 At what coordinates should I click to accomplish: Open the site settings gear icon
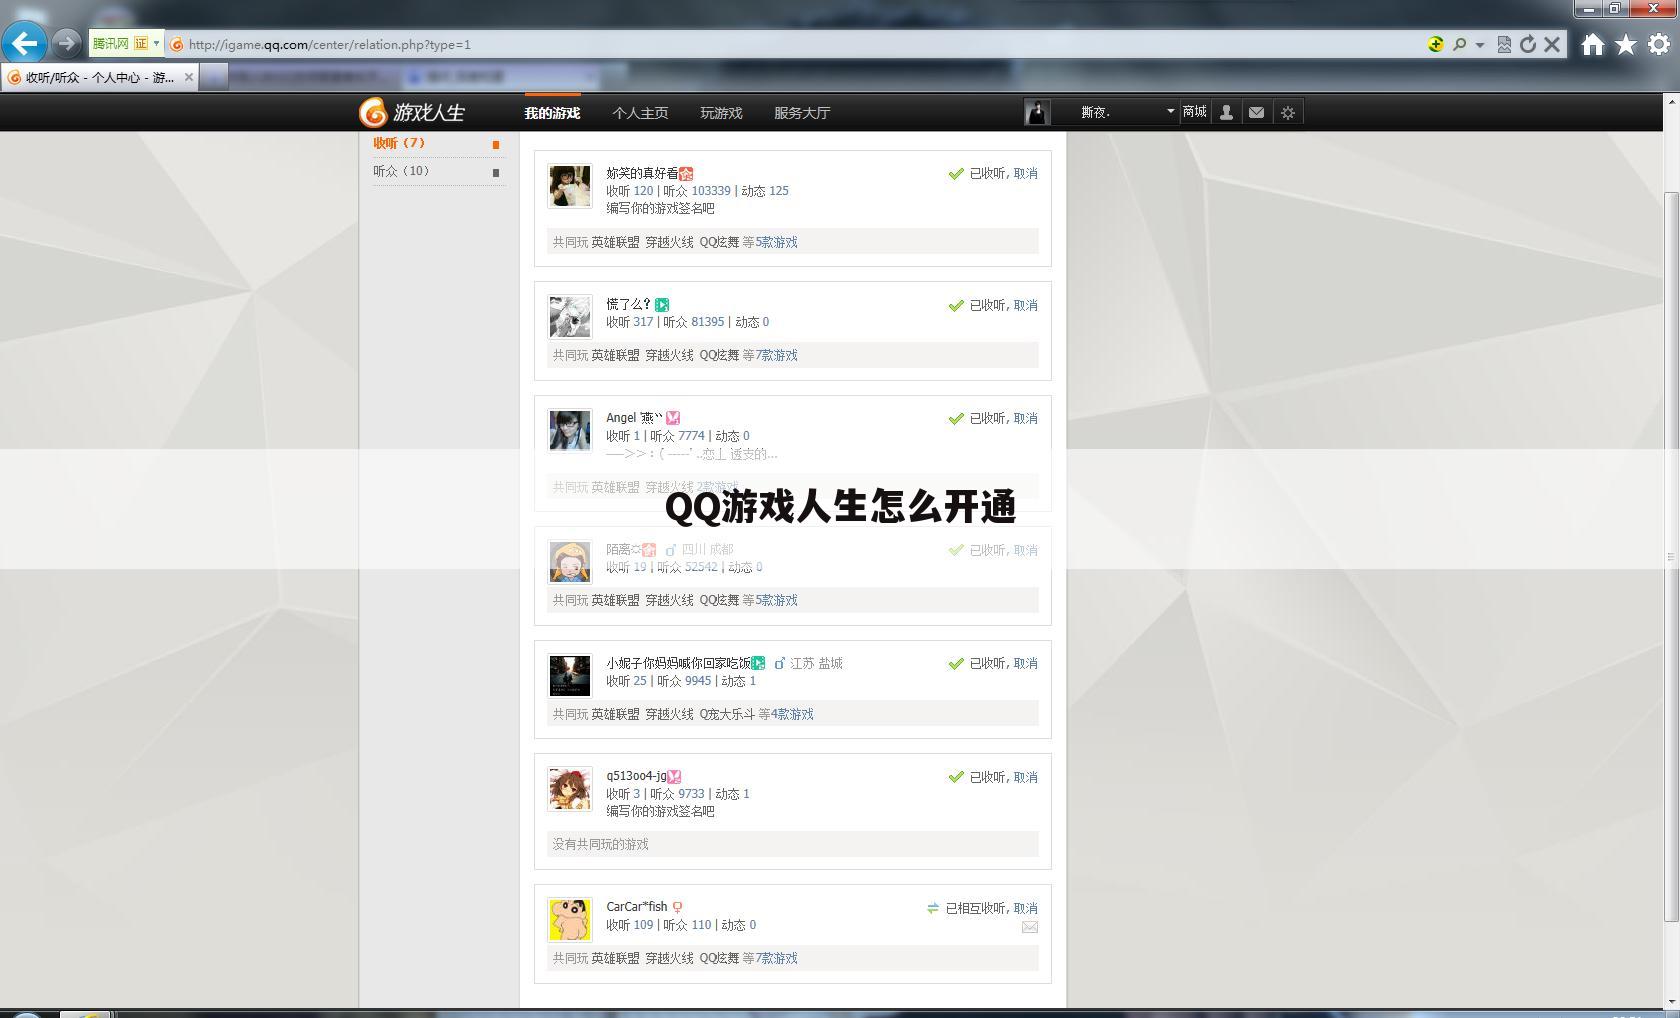click(1288, 112)
